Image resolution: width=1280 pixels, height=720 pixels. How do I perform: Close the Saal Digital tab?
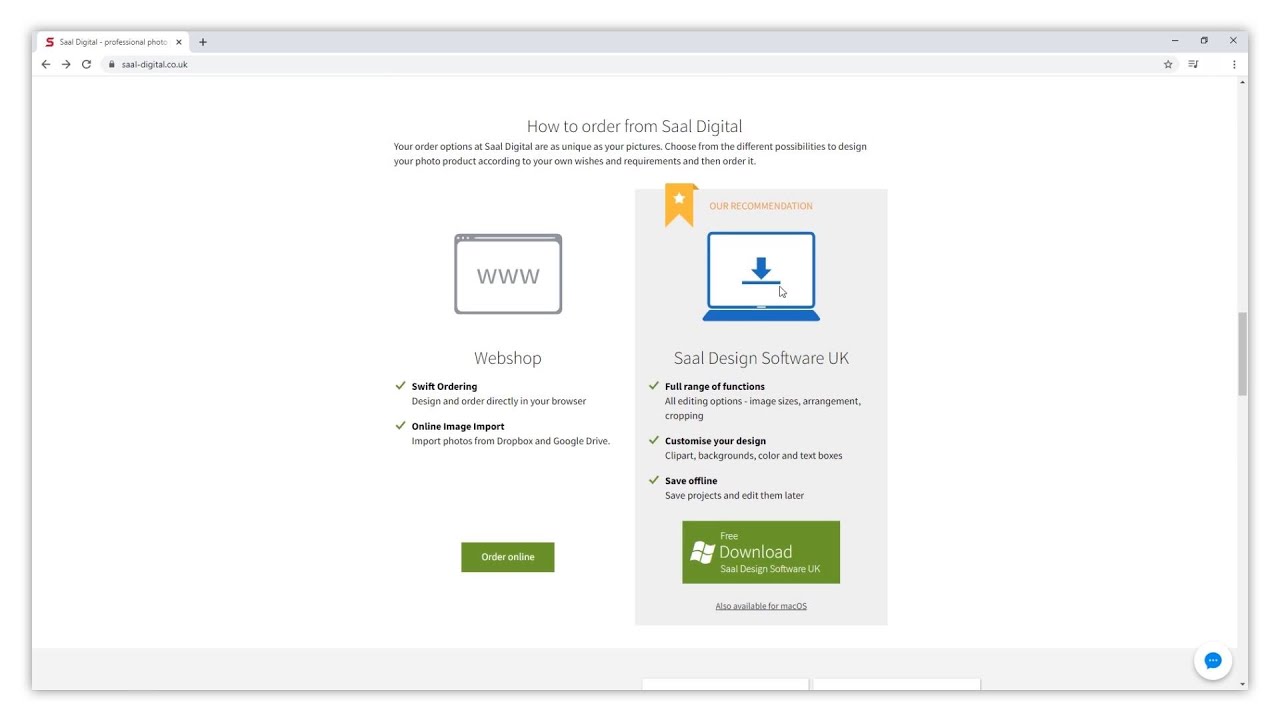tap(179, 42)
